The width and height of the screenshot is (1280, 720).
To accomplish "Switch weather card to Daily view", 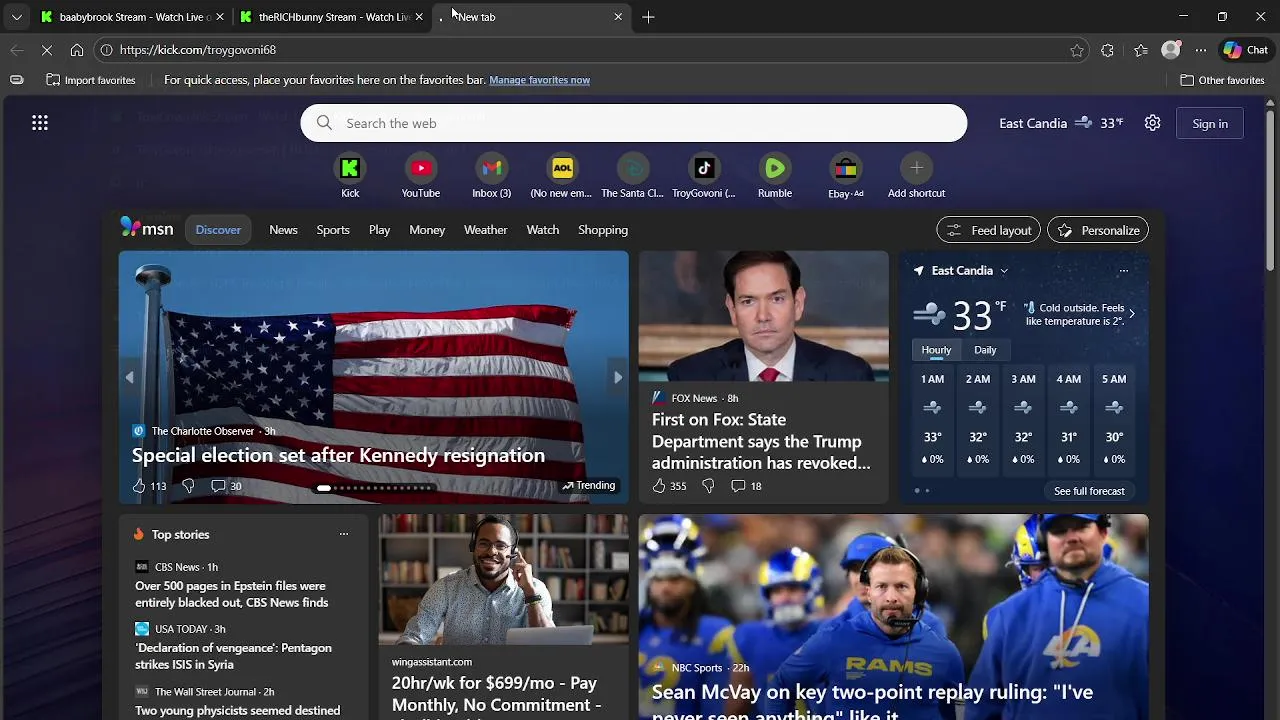I will click(x=985, y=350).
